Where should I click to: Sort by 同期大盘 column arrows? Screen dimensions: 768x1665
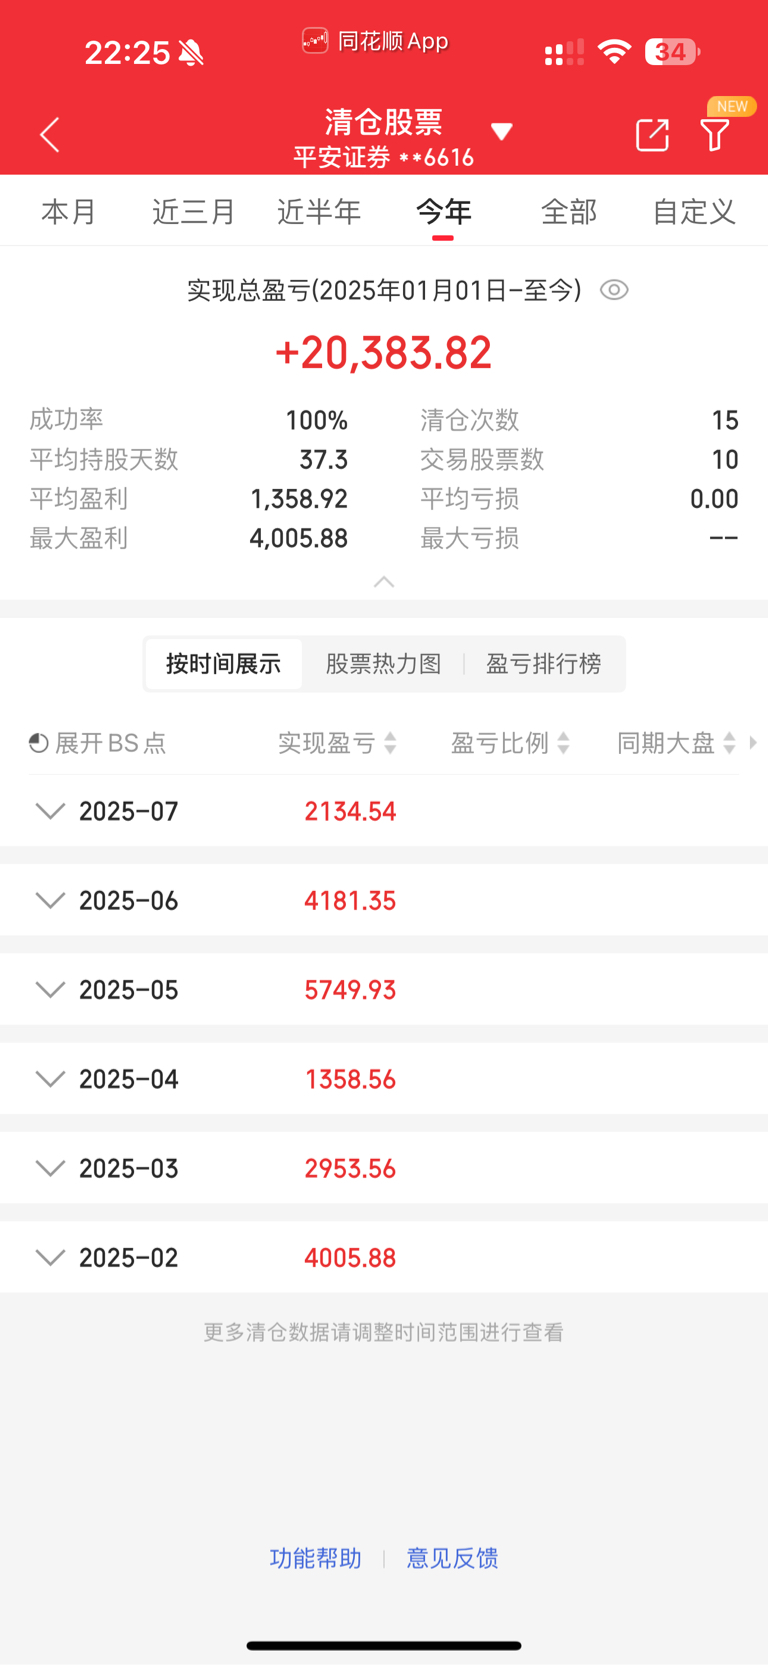pos(730,743)
